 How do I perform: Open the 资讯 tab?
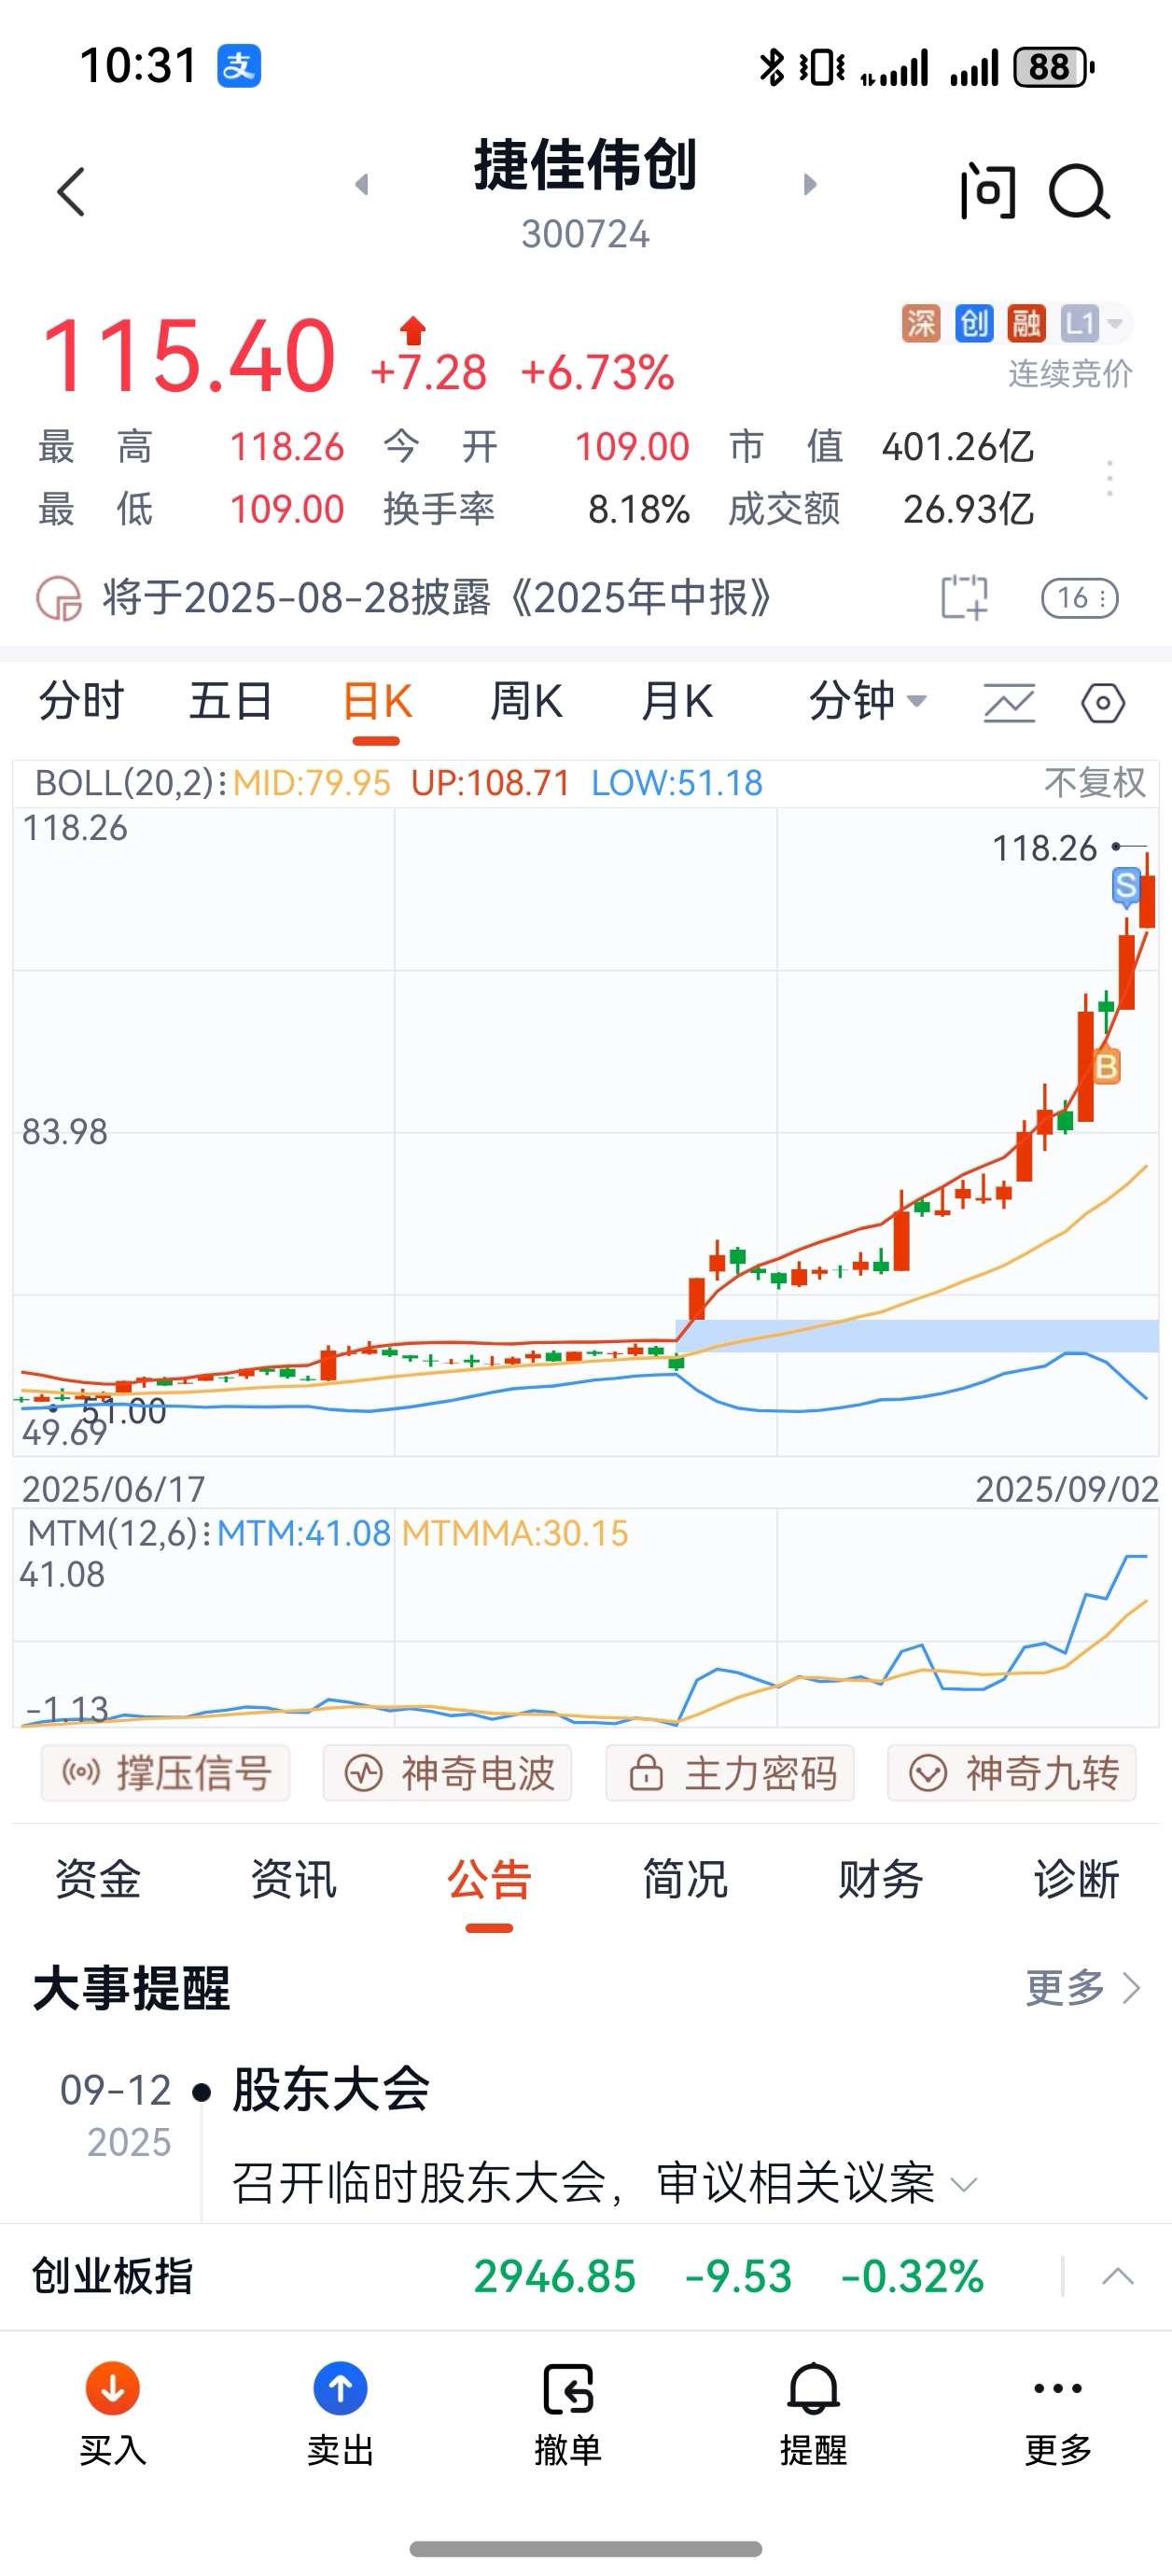(293, 1879)
